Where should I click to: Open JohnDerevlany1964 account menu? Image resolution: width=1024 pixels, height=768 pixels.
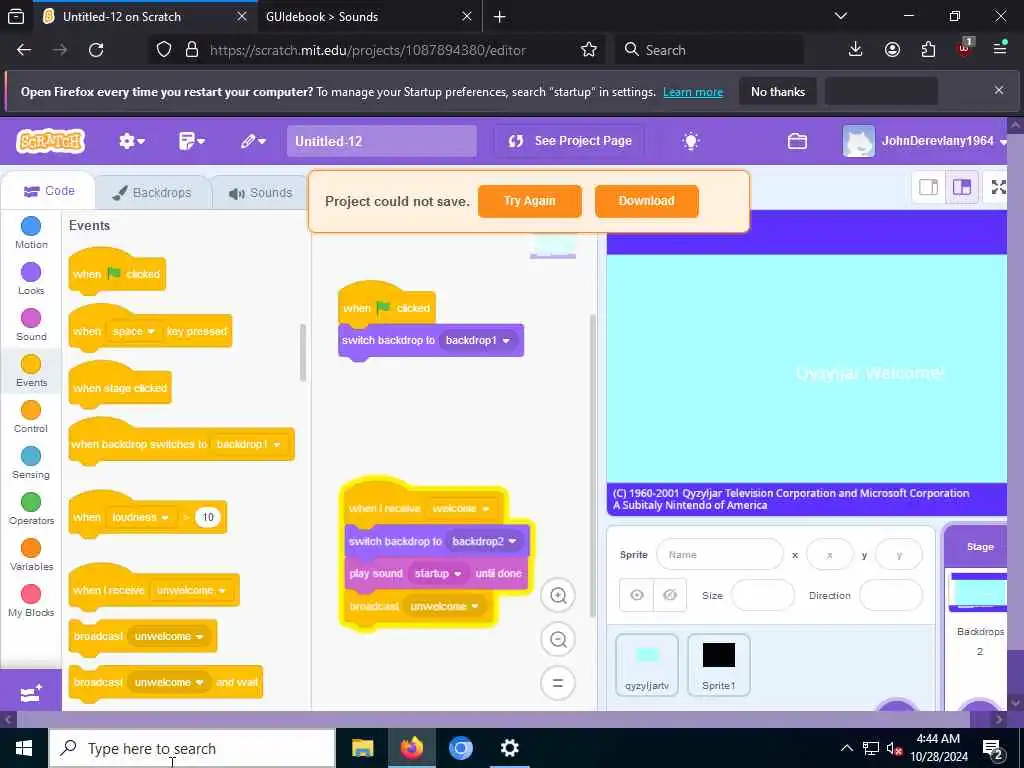click(x=925, y=141)
